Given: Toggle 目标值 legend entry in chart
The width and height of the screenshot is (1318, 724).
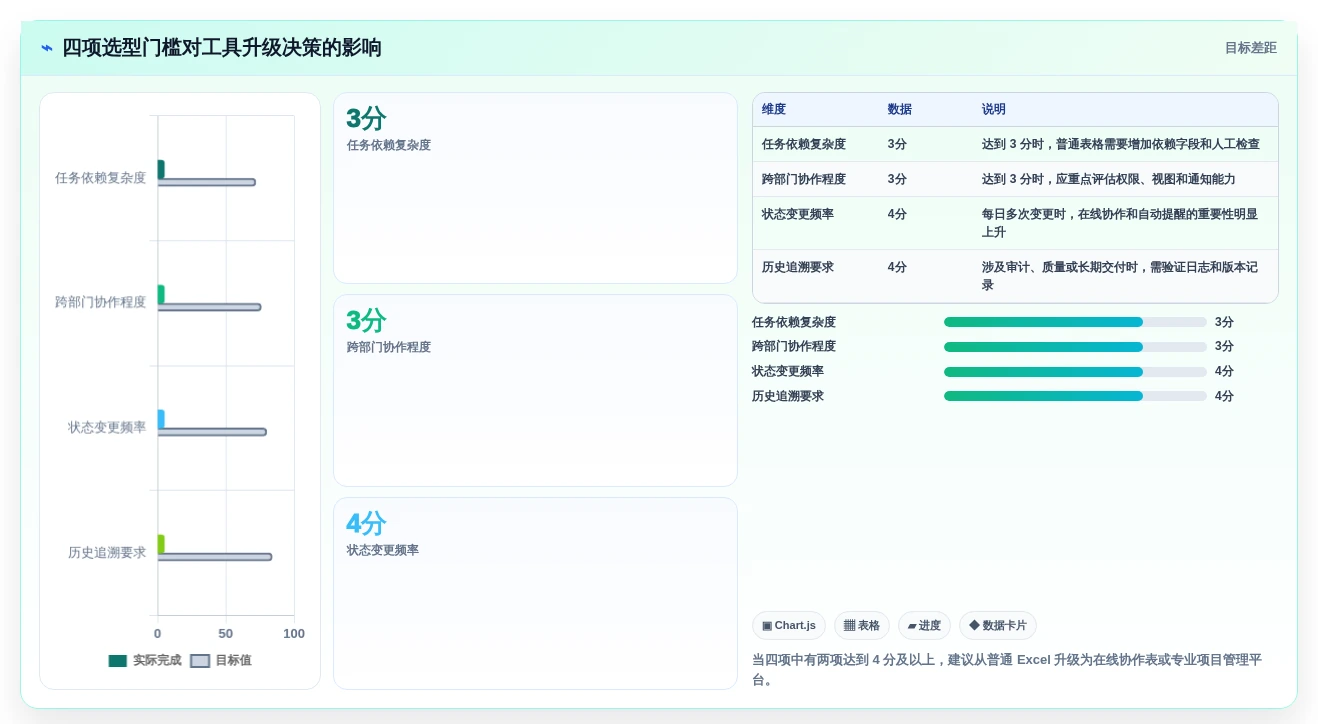Looking at the screenshot, I should tap(221, 661).
